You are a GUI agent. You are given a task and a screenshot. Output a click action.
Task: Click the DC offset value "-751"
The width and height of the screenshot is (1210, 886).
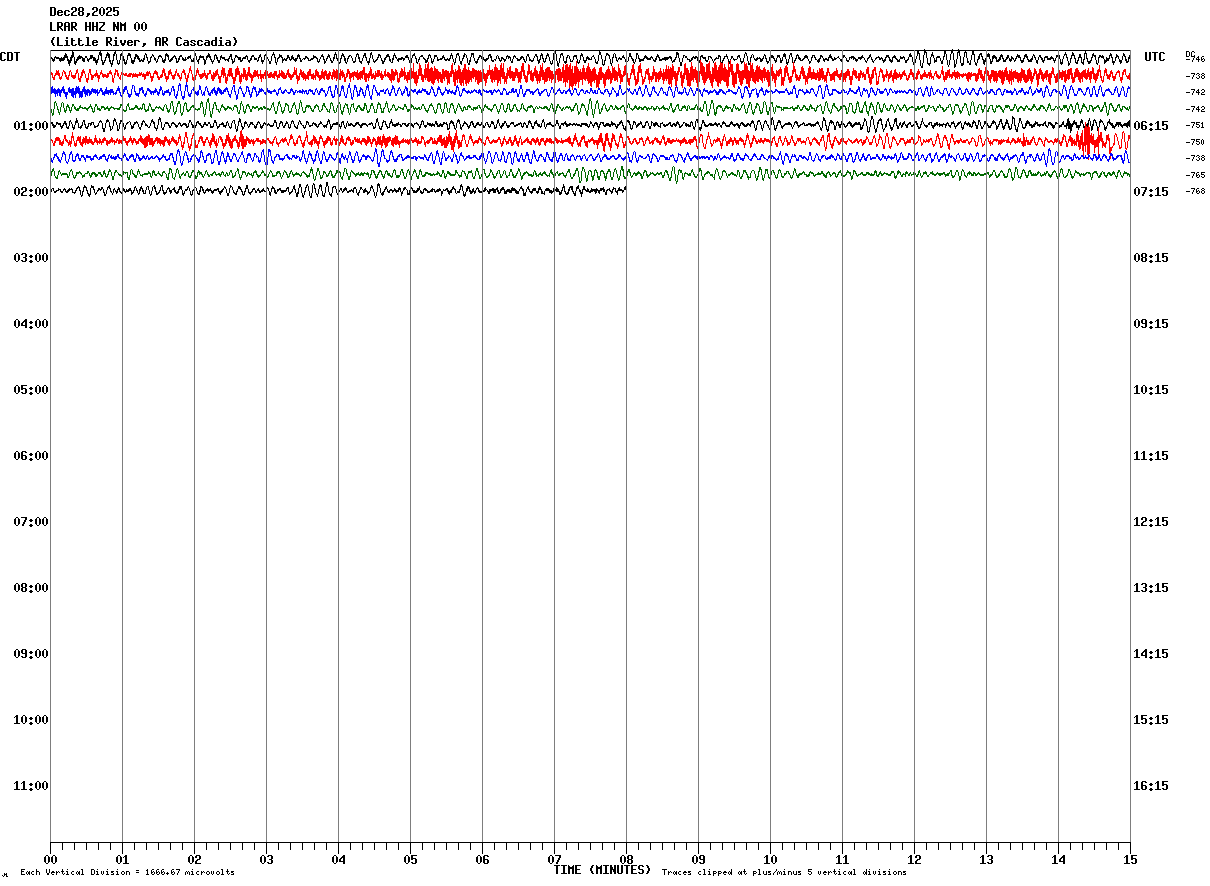(x=1195, y=125)
